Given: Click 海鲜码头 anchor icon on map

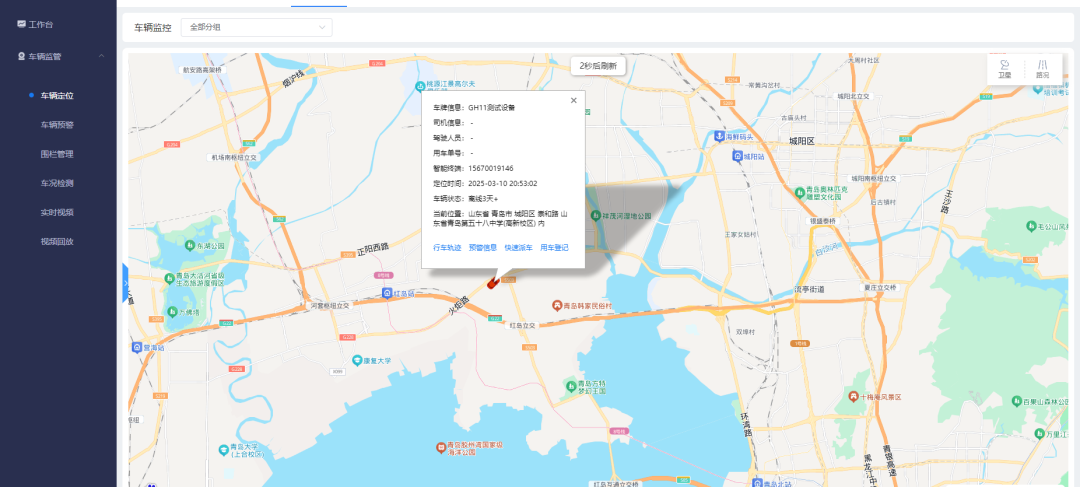Looking at the screenshot, I should 718,136.
